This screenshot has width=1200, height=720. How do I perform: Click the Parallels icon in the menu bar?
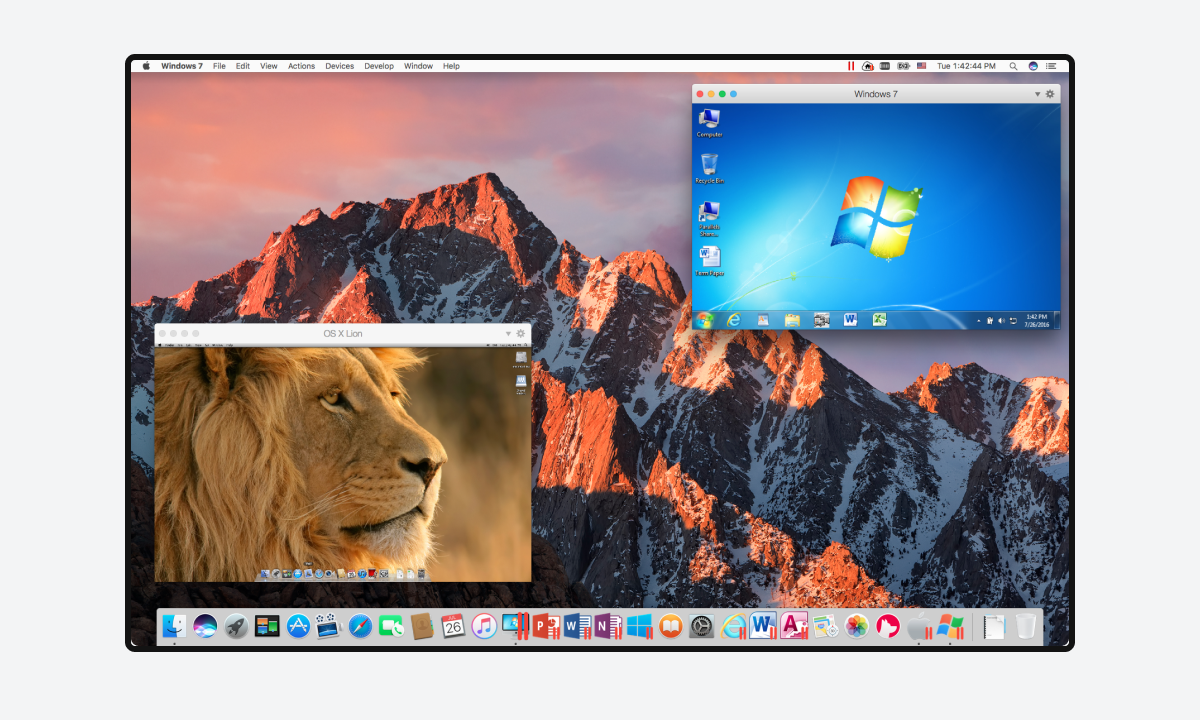click(851, 66)
